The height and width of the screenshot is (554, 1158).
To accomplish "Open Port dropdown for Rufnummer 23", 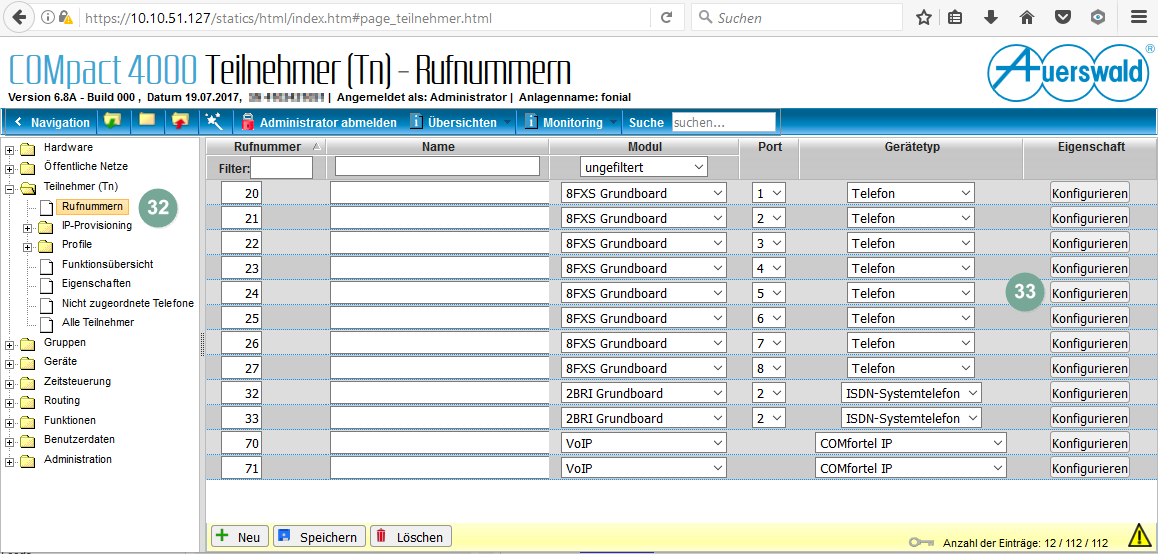I will coord(769,269).
